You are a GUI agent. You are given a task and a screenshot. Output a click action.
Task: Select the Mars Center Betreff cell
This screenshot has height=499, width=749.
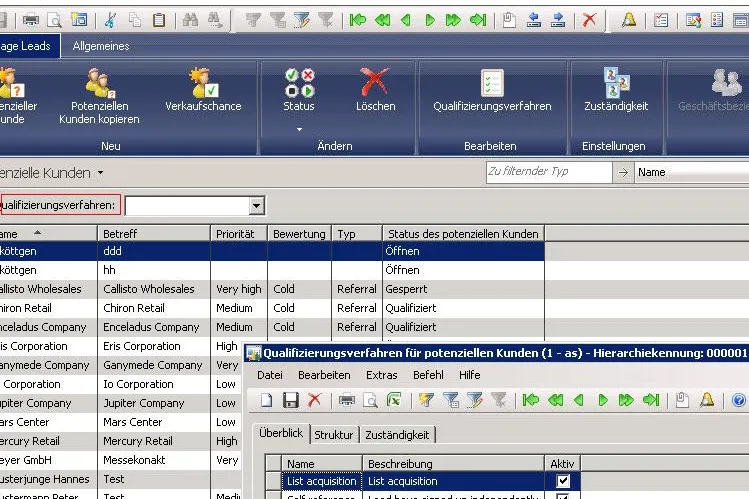click(154, 422)
